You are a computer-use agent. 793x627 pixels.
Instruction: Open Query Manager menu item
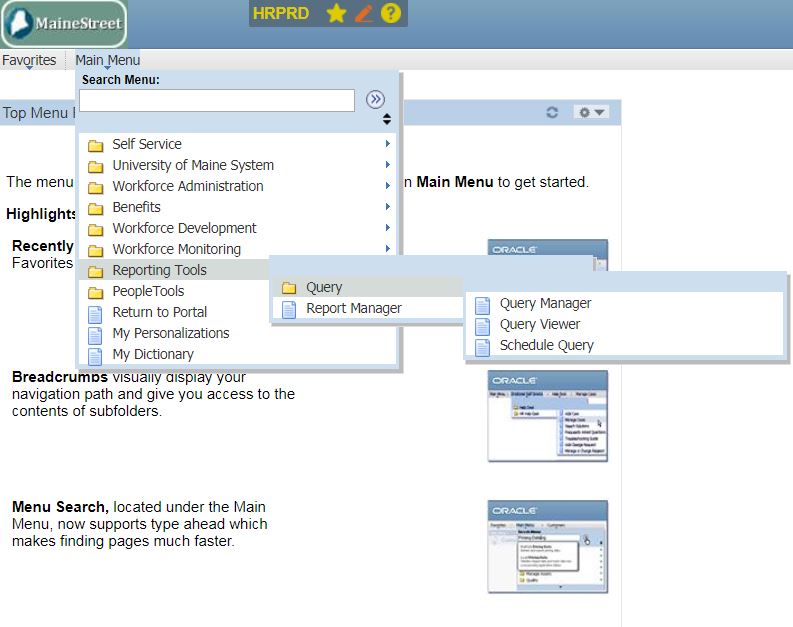(545, 303)
